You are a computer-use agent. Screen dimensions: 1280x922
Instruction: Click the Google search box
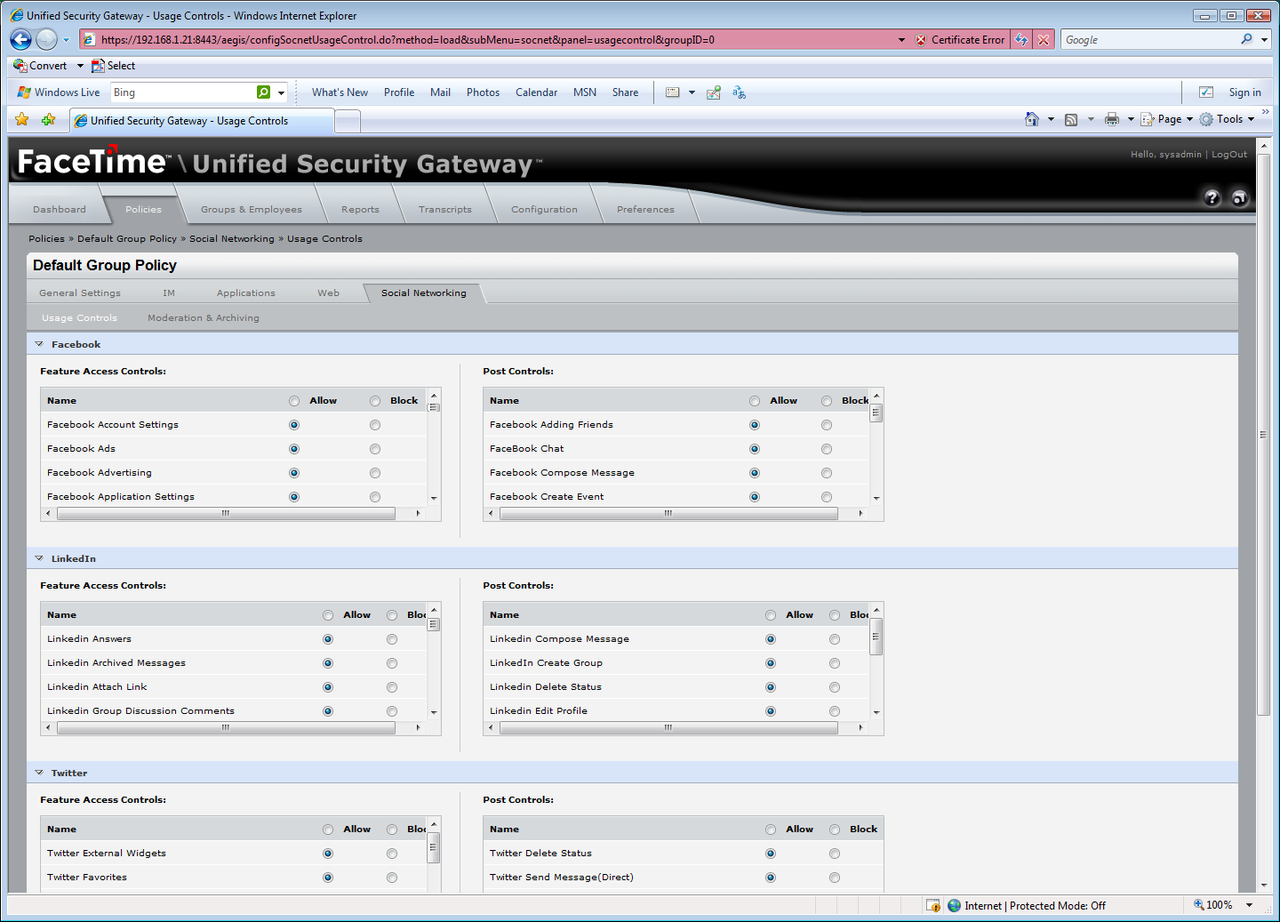pyautogui.click(x=1148, y=40)
